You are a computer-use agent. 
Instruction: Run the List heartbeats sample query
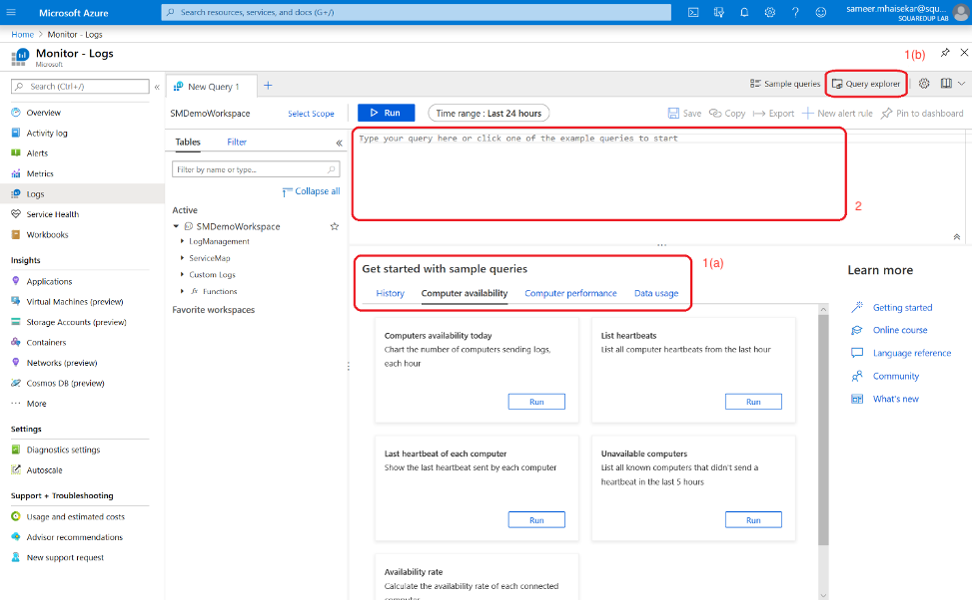[753, 401]
